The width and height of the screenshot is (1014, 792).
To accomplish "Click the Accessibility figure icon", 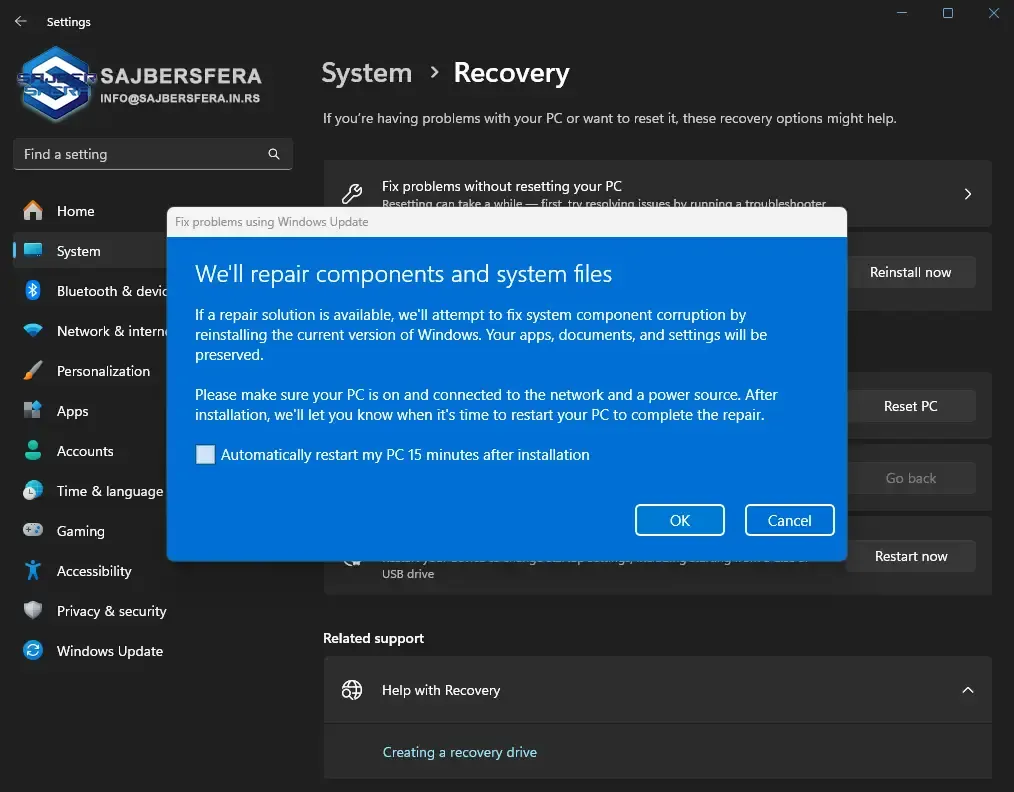I will pyautogui.click(x=33, y=571).
